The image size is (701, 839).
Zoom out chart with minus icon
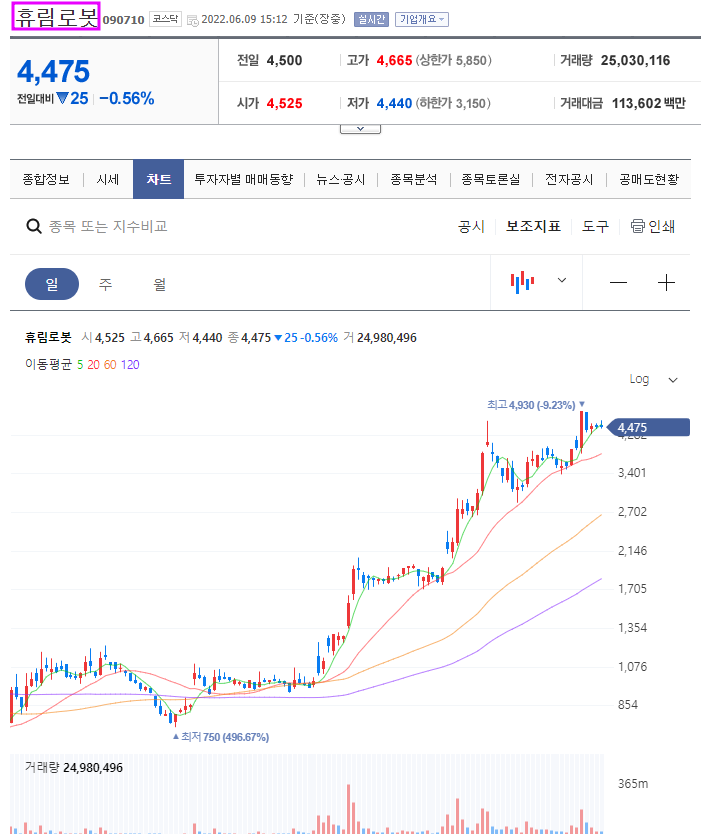pos(618,282)
